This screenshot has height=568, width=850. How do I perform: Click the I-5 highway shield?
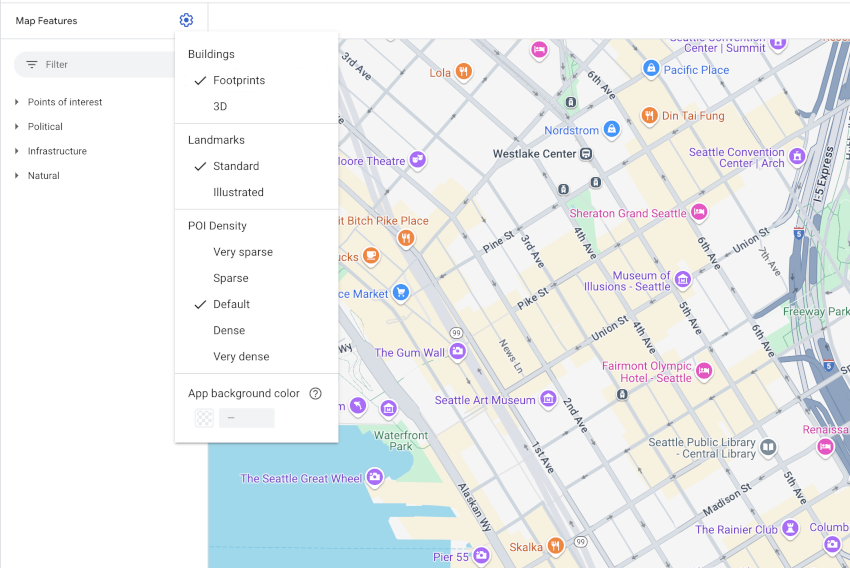point(799,234)
